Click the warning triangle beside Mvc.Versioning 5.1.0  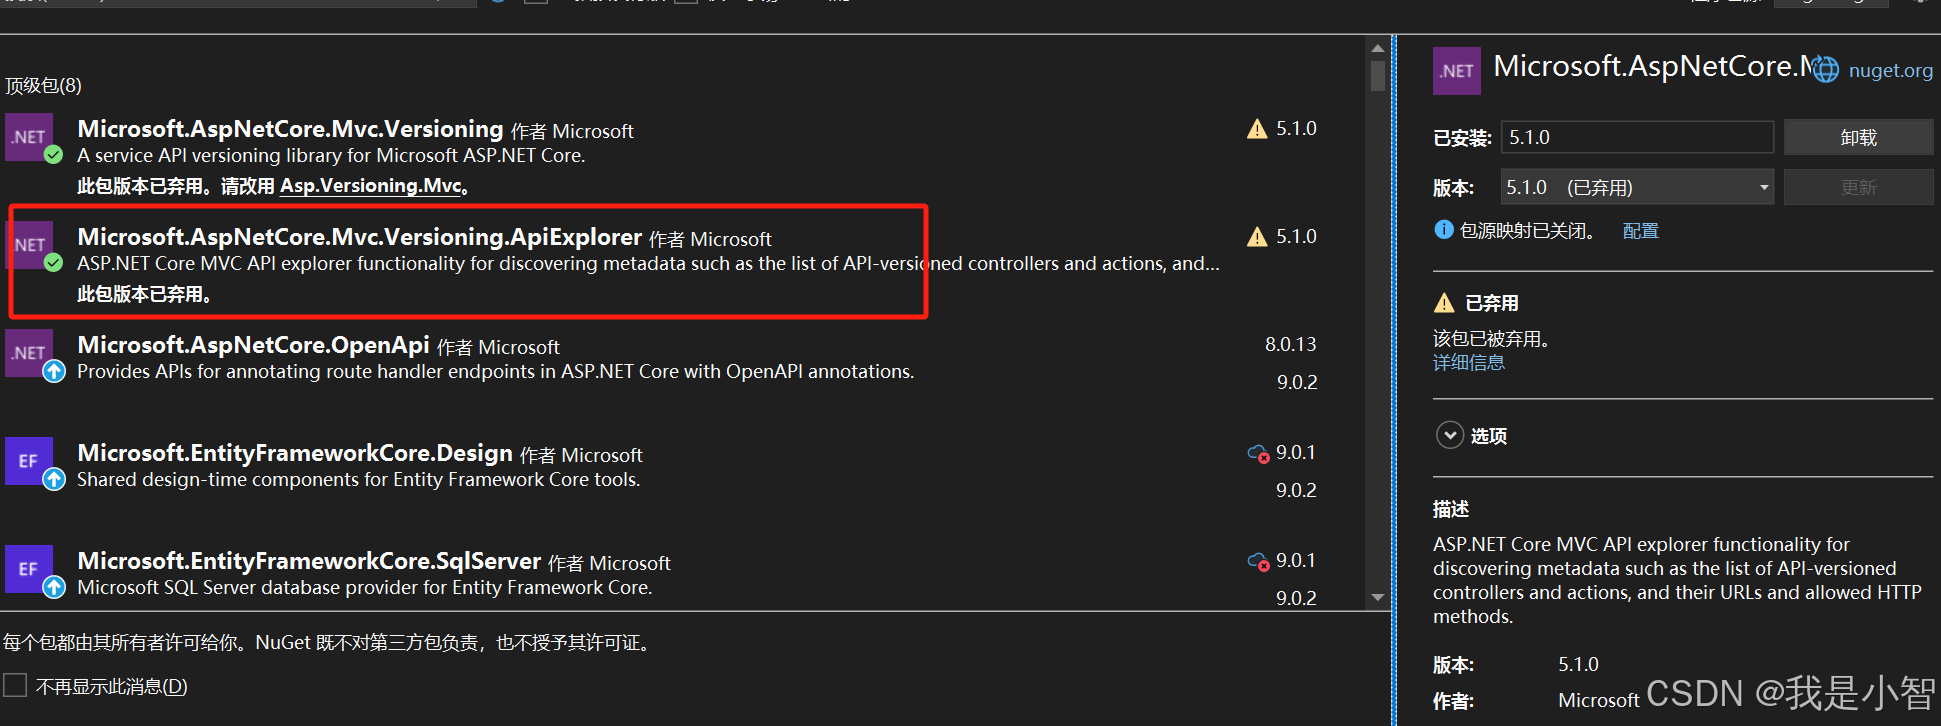(1257, 129)
